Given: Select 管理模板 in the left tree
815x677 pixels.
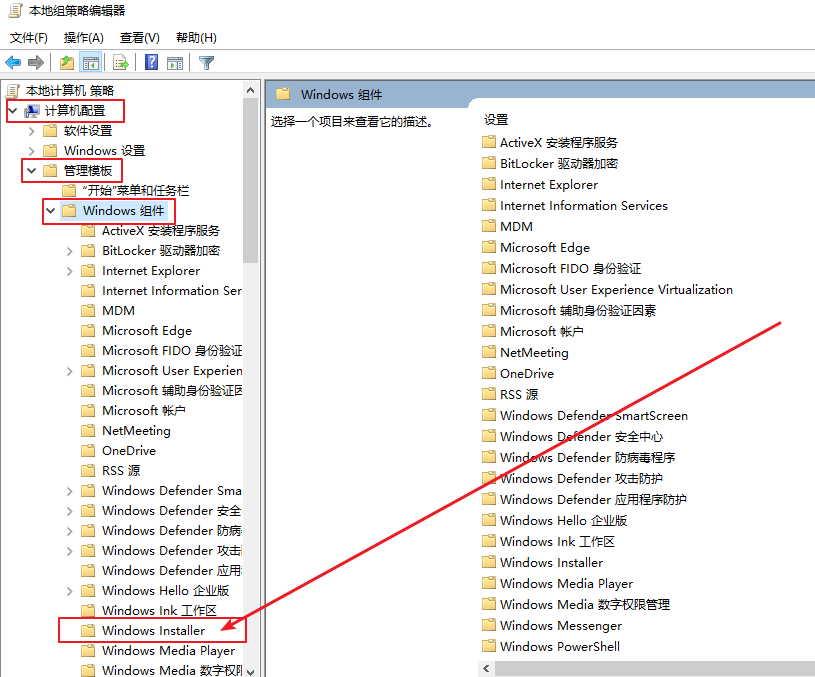Looking at the screenshot, I should [x=88, y=170].
